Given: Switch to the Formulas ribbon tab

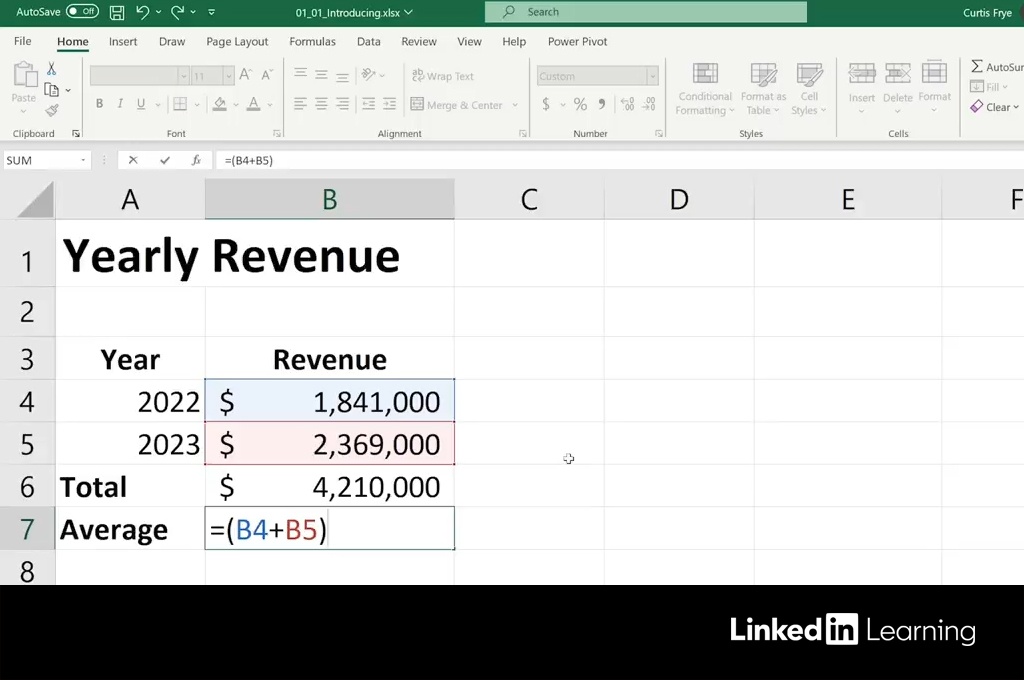Looking at the screenshot, I should coord(312,42).
